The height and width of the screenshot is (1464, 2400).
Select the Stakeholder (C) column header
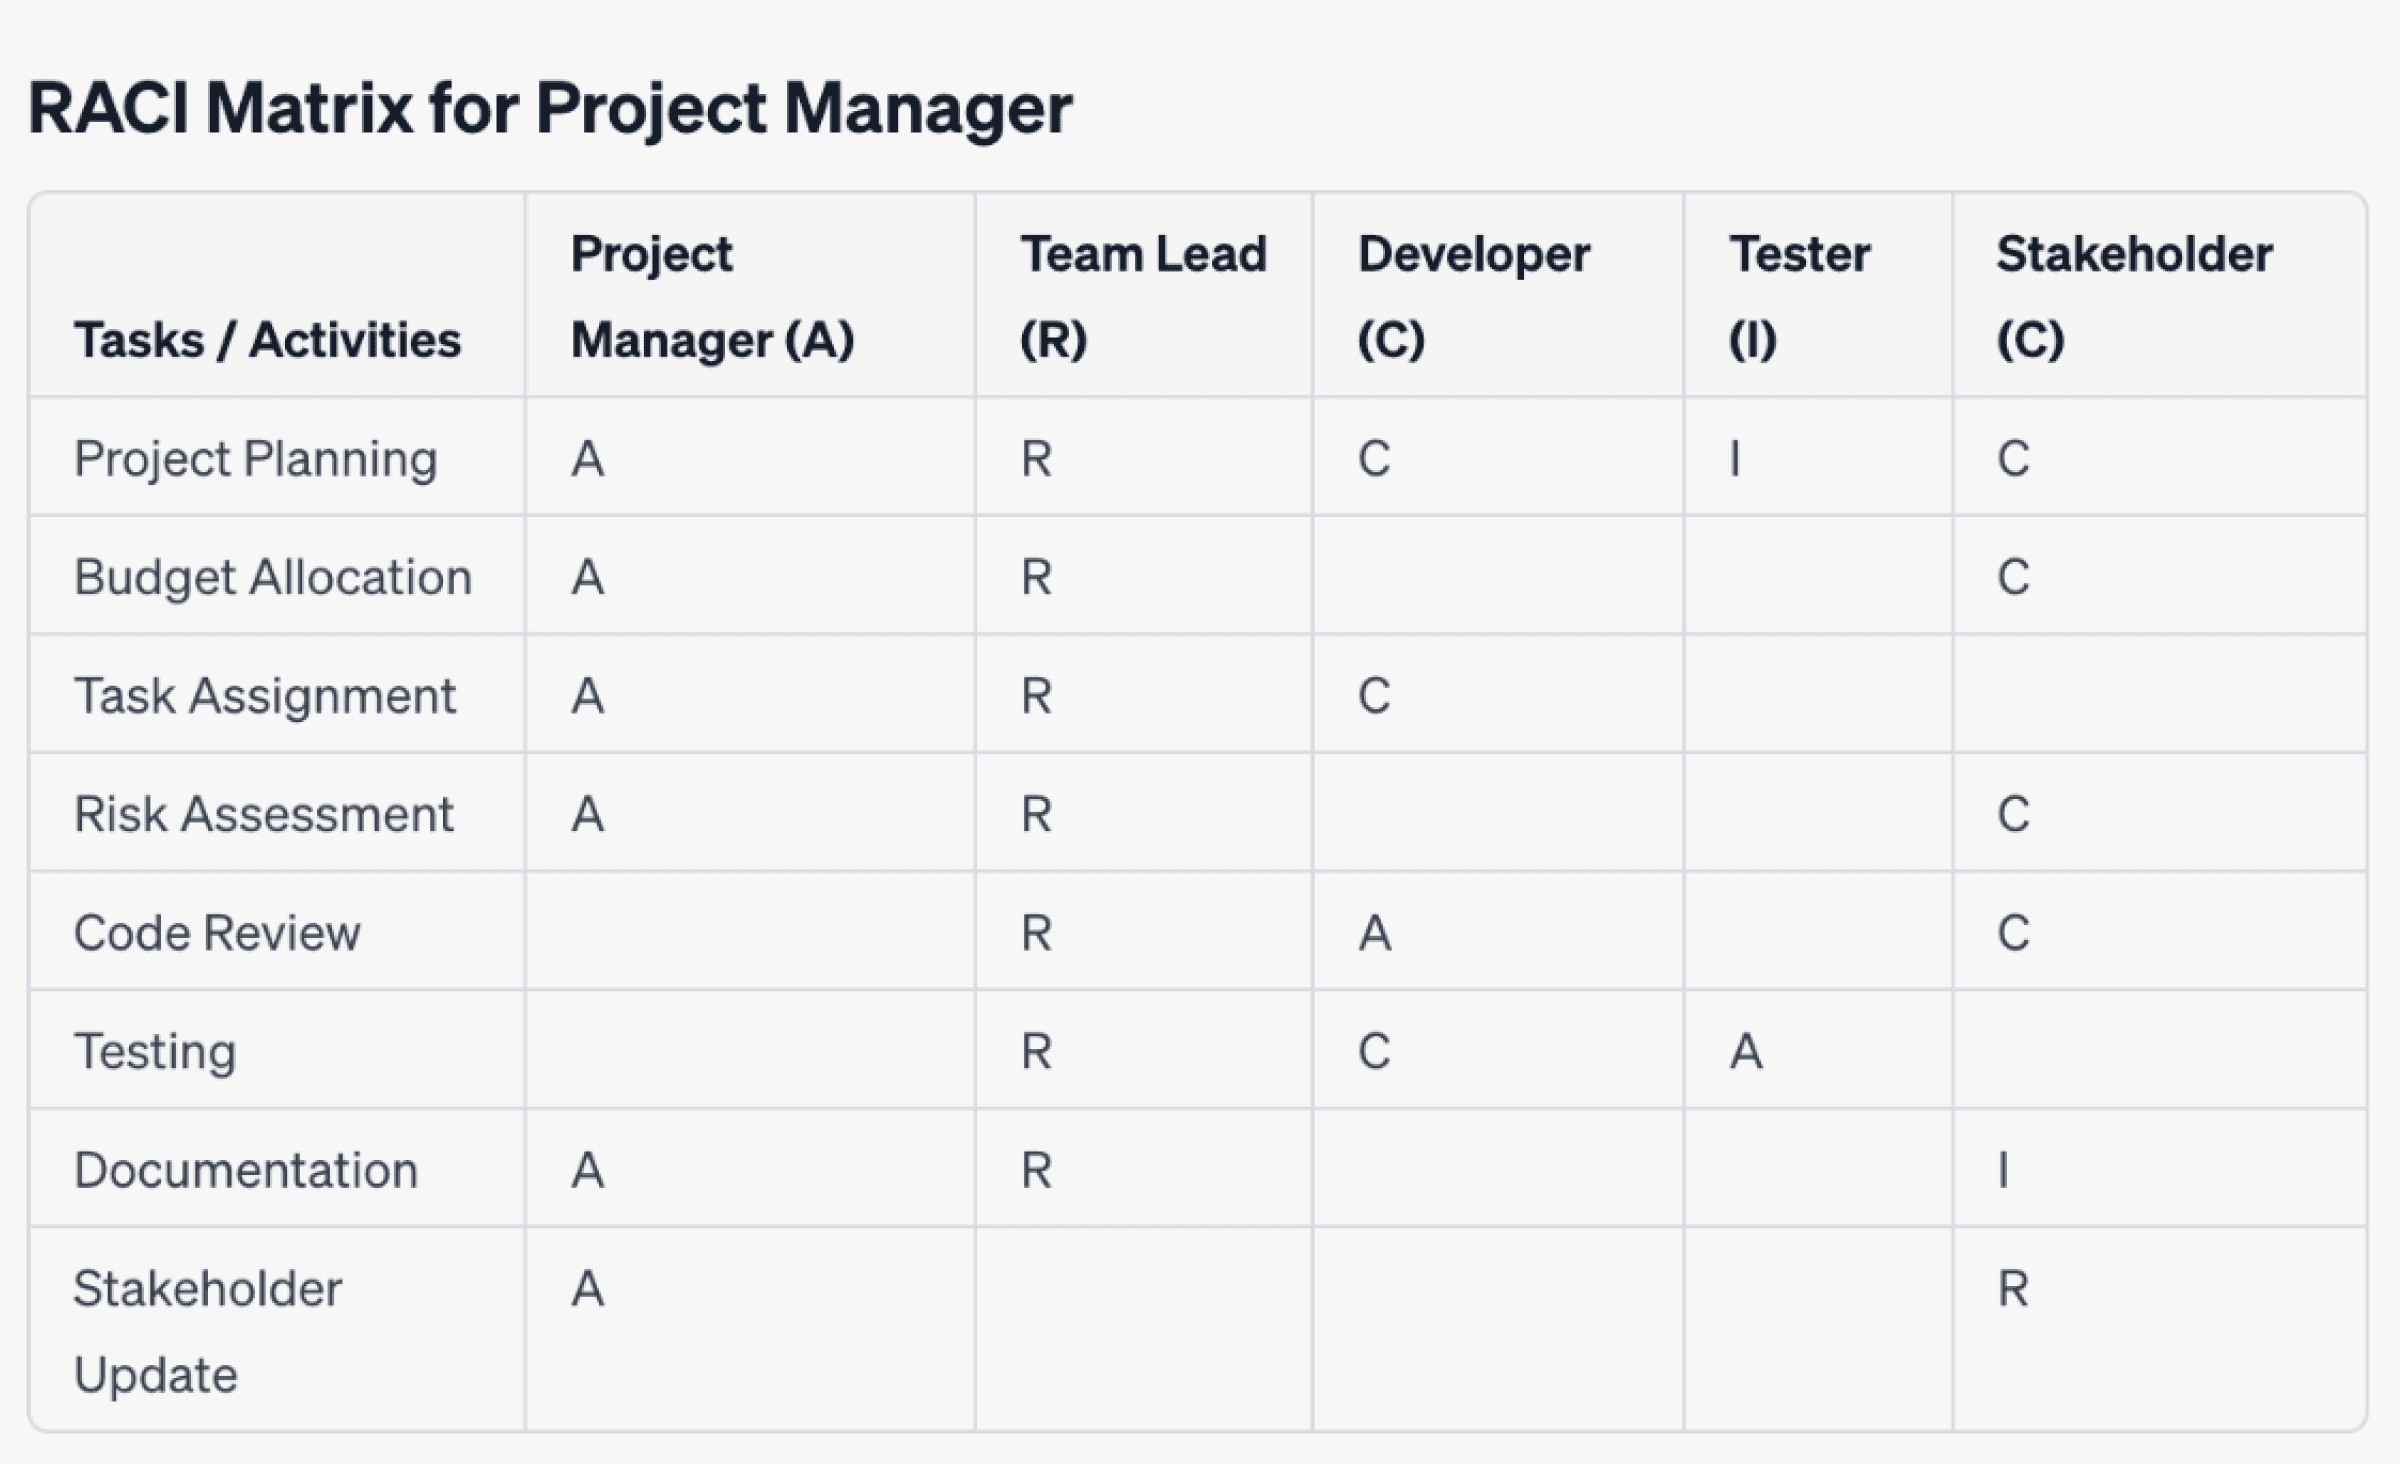click(2134, 296)
